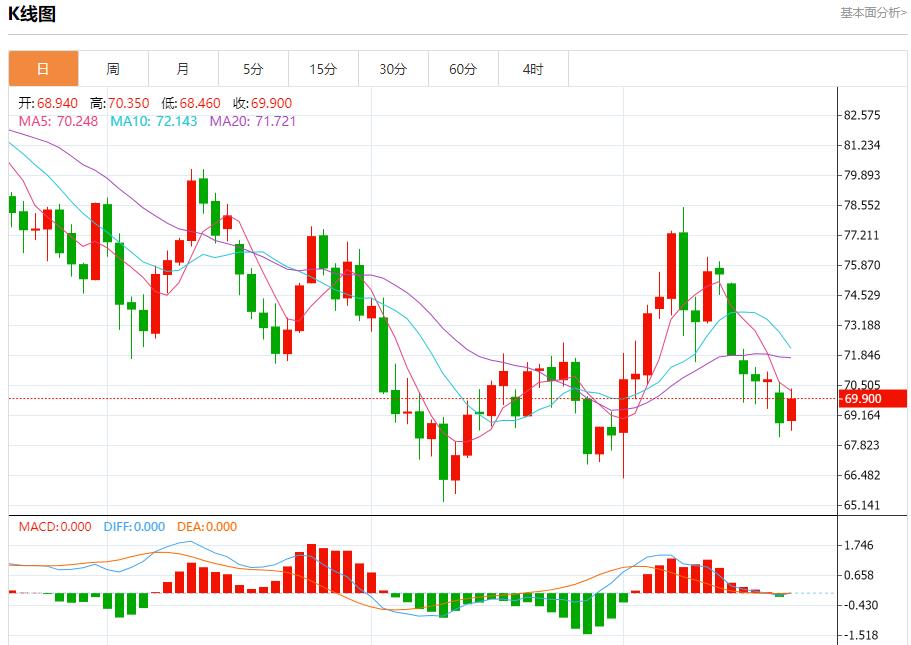The image size is (911, 645).
Task: Click the MA5 indicator label
Action: pyautogui.click(x=58, y=121)
